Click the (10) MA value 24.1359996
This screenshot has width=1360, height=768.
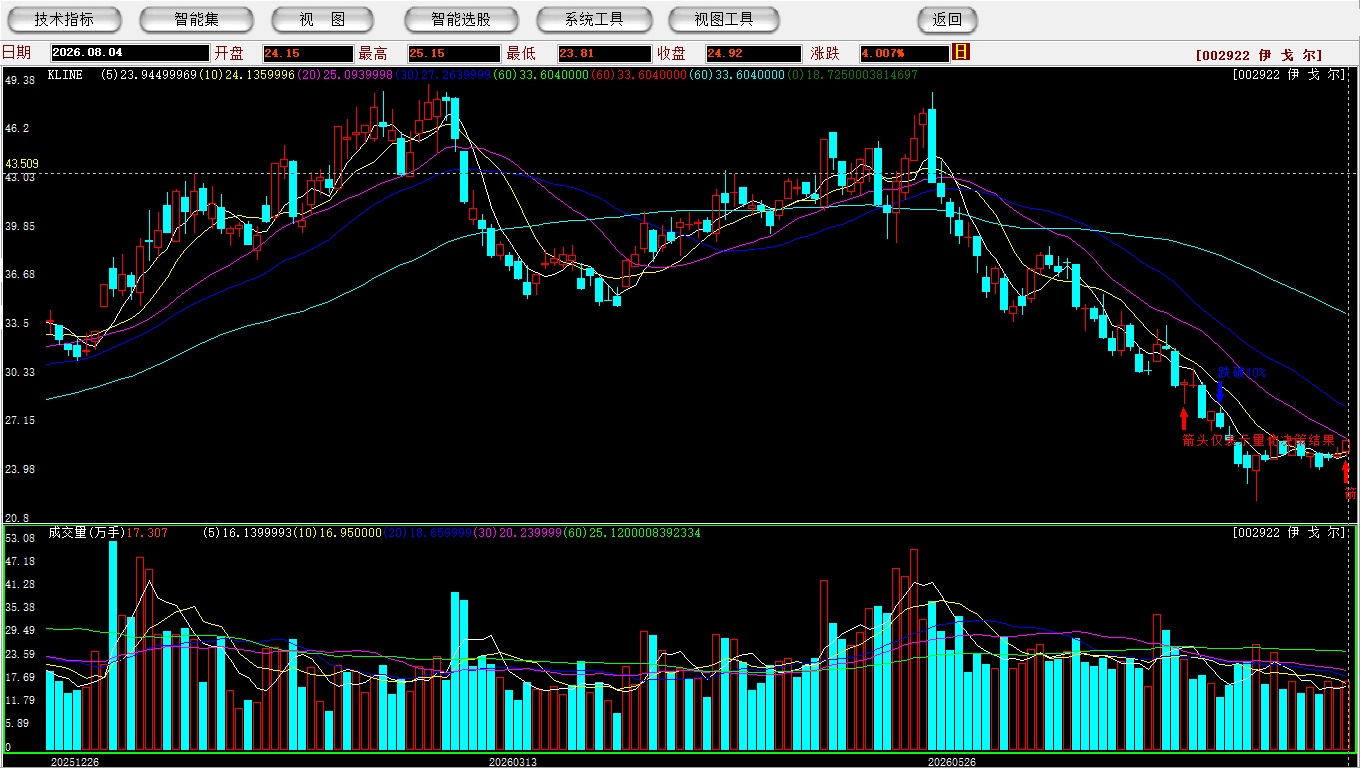point(247,75)
